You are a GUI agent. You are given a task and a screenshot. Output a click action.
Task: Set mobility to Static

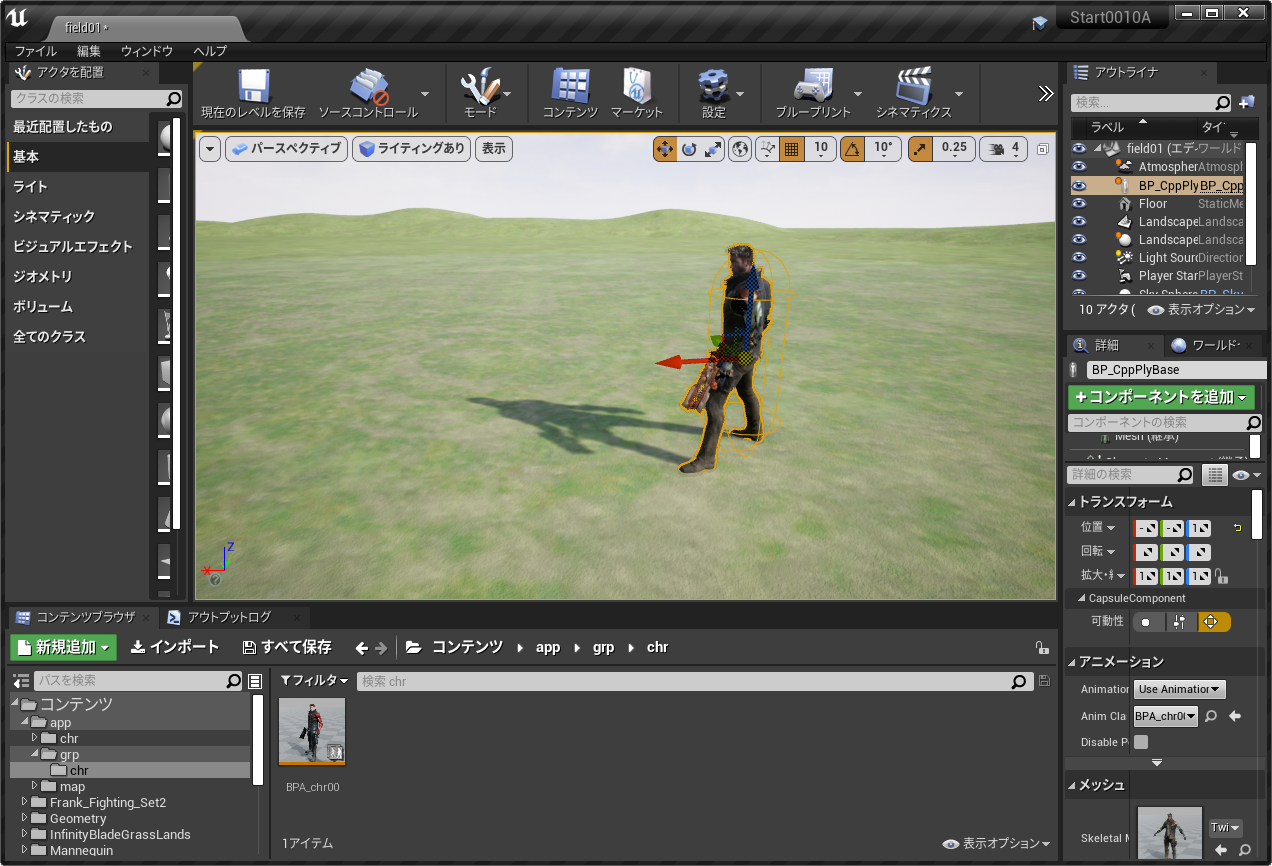[x=1149, y=621]
